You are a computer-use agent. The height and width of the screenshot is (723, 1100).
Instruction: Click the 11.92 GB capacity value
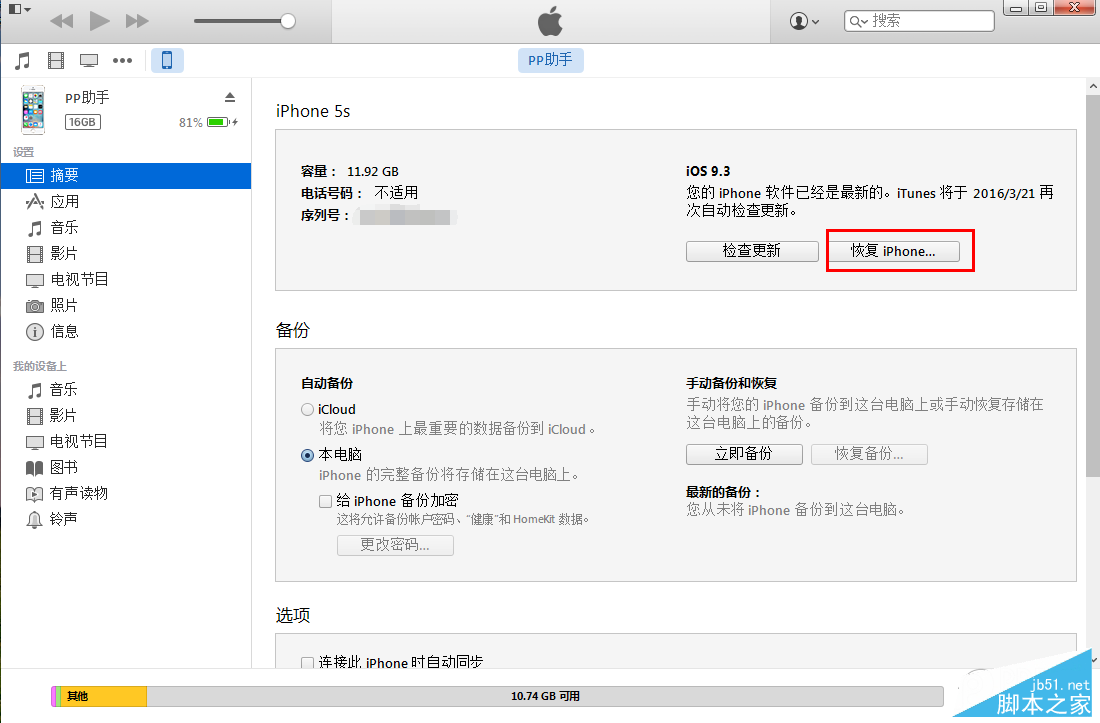[373, 171]
